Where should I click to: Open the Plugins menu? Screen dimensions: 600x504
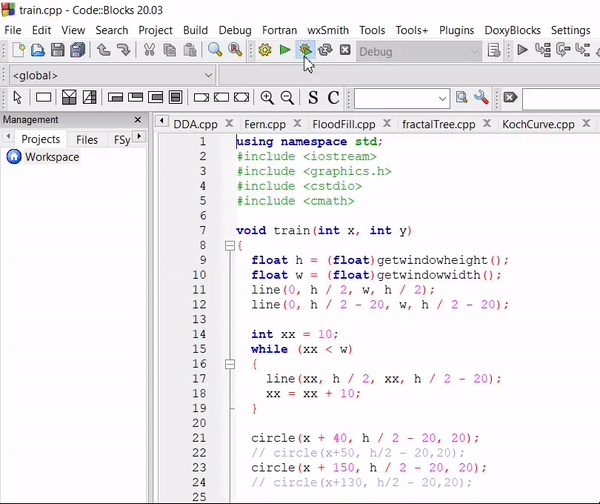[x=457, y=30]
